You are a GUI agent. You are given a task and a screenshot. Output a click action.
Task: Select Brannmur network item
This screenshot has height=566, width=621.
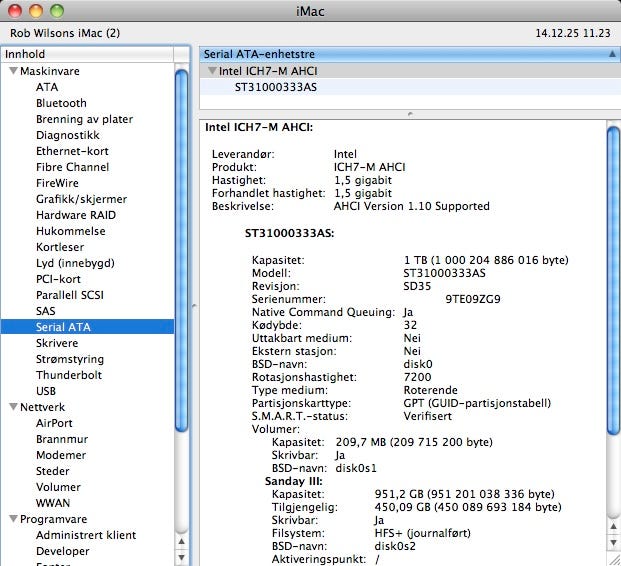[x=61, y=439]
